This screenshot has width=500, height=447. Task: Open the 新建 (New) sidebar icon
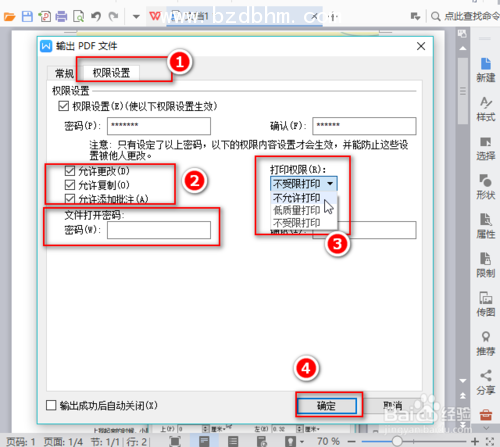[486, 70]
